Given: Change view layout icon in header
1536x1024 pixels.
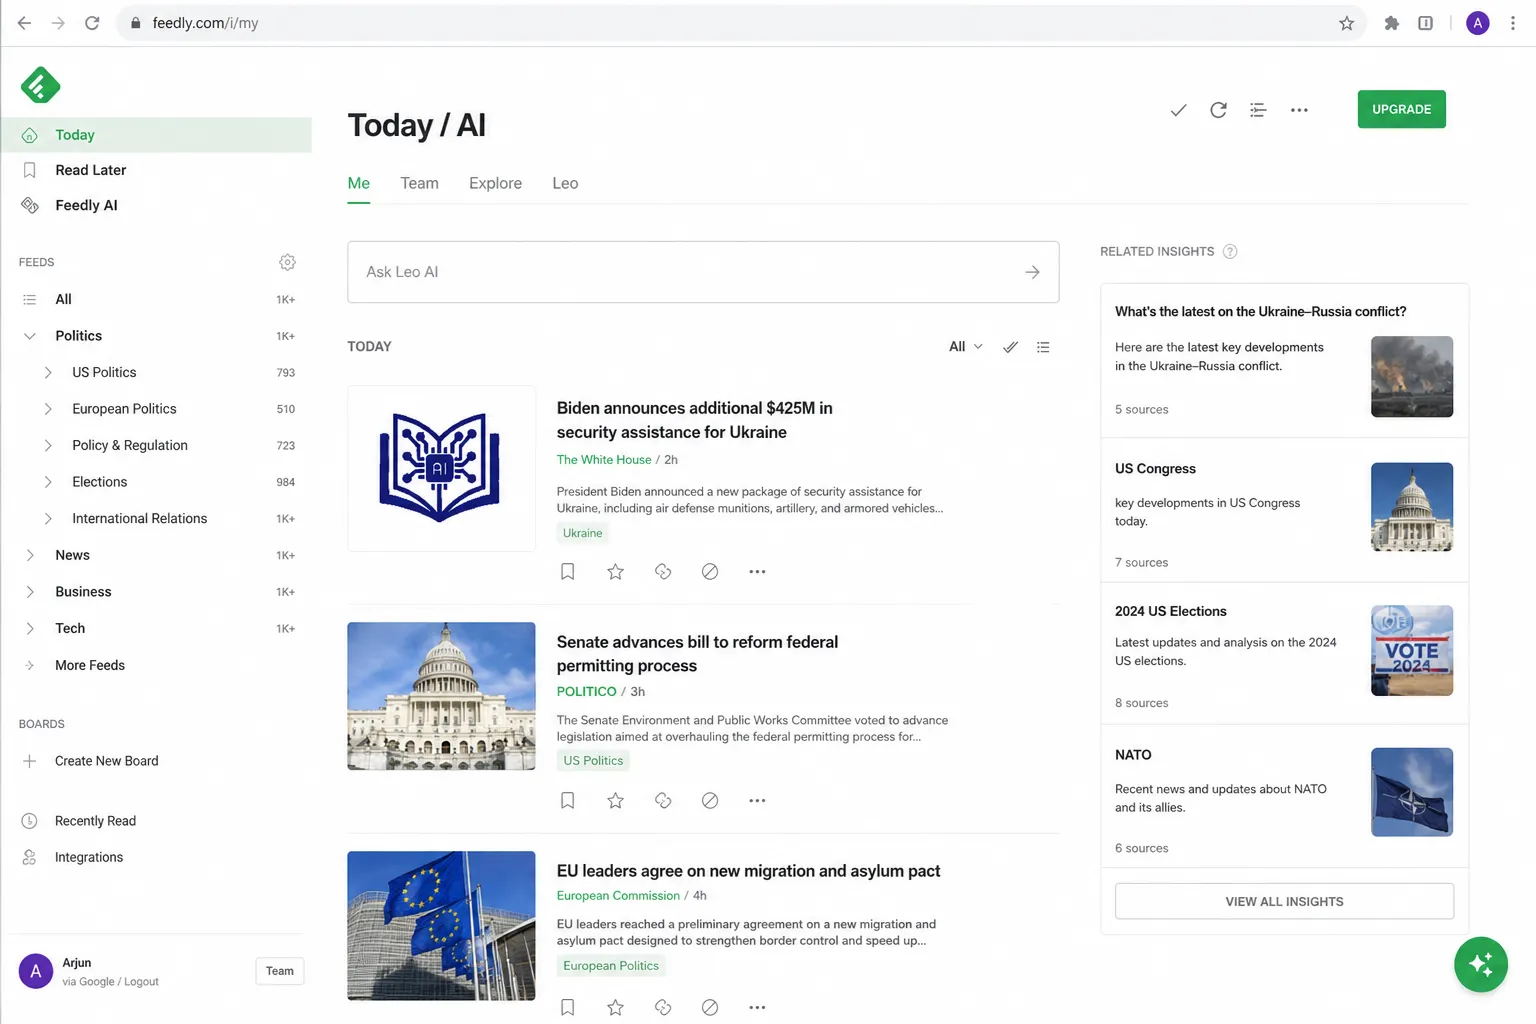Looking at the screenshot, I should (1258, 110).
